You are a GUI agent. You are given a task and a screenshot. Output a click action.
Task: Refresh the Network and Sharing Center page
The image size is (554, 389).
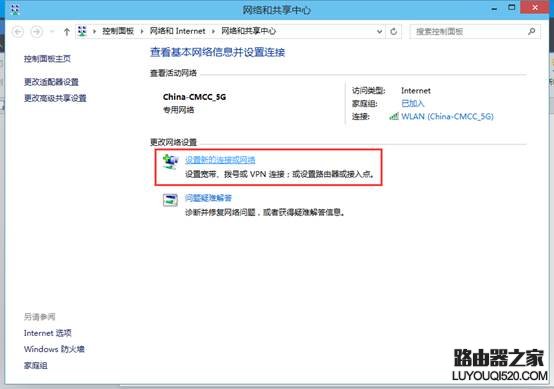(394, 32)
